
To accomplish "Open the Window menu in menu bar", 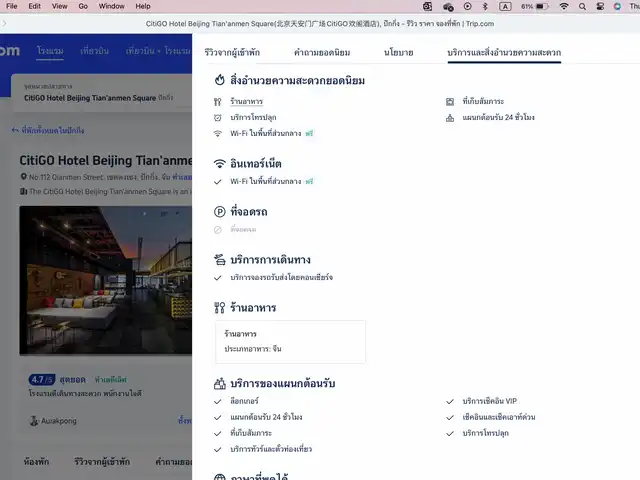I will (112, 6).
